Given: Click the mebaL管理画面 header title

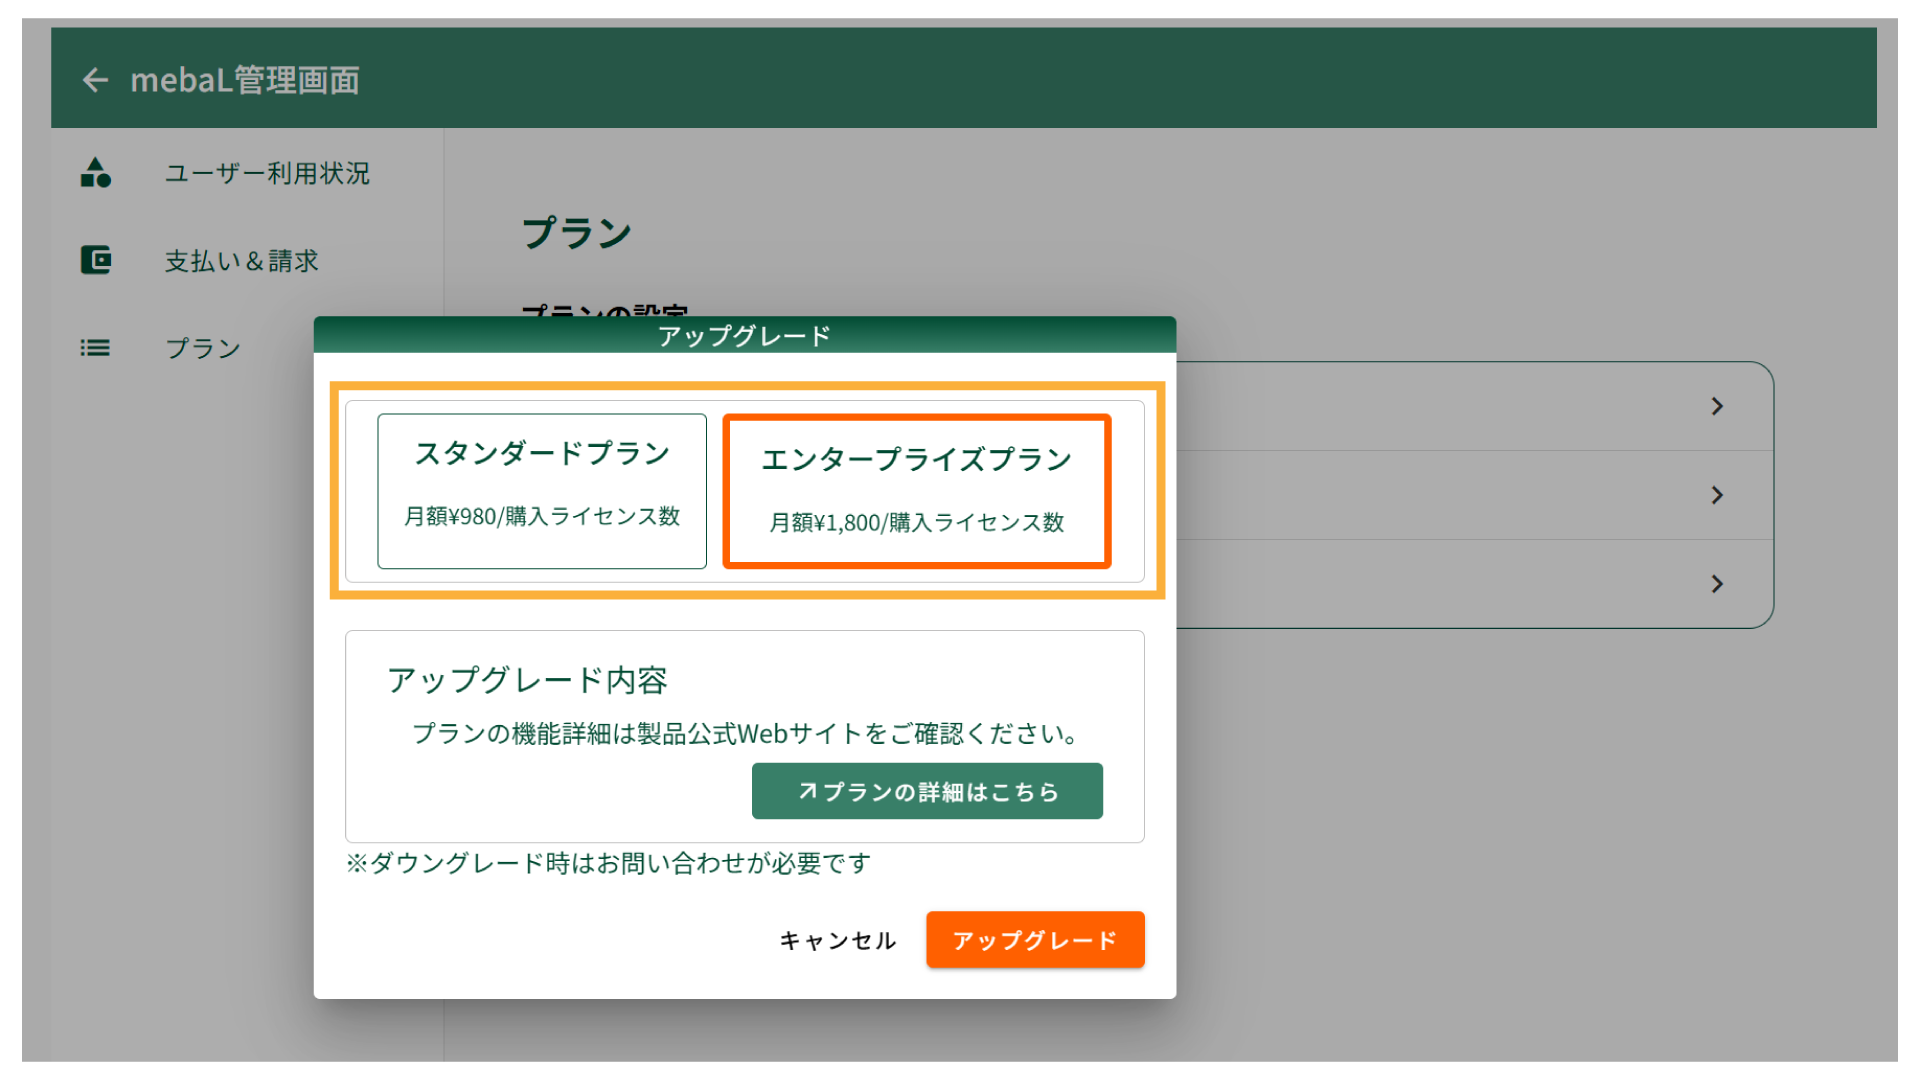Looking at the screenshot, I should (x=245, y=80).
